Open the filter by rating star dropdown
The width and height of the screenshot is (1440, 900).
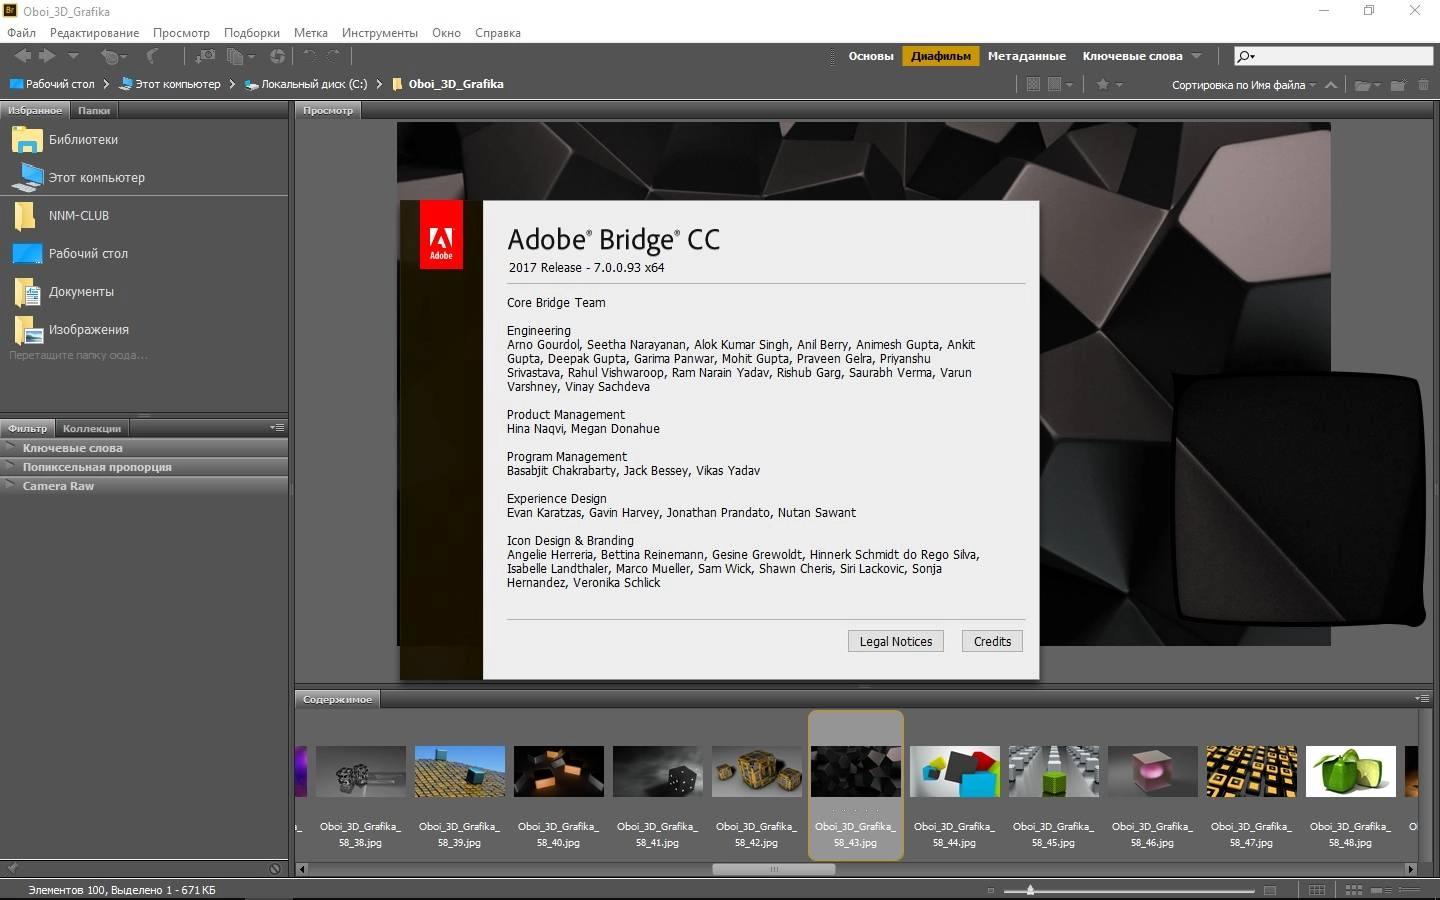pos(1109,85)
